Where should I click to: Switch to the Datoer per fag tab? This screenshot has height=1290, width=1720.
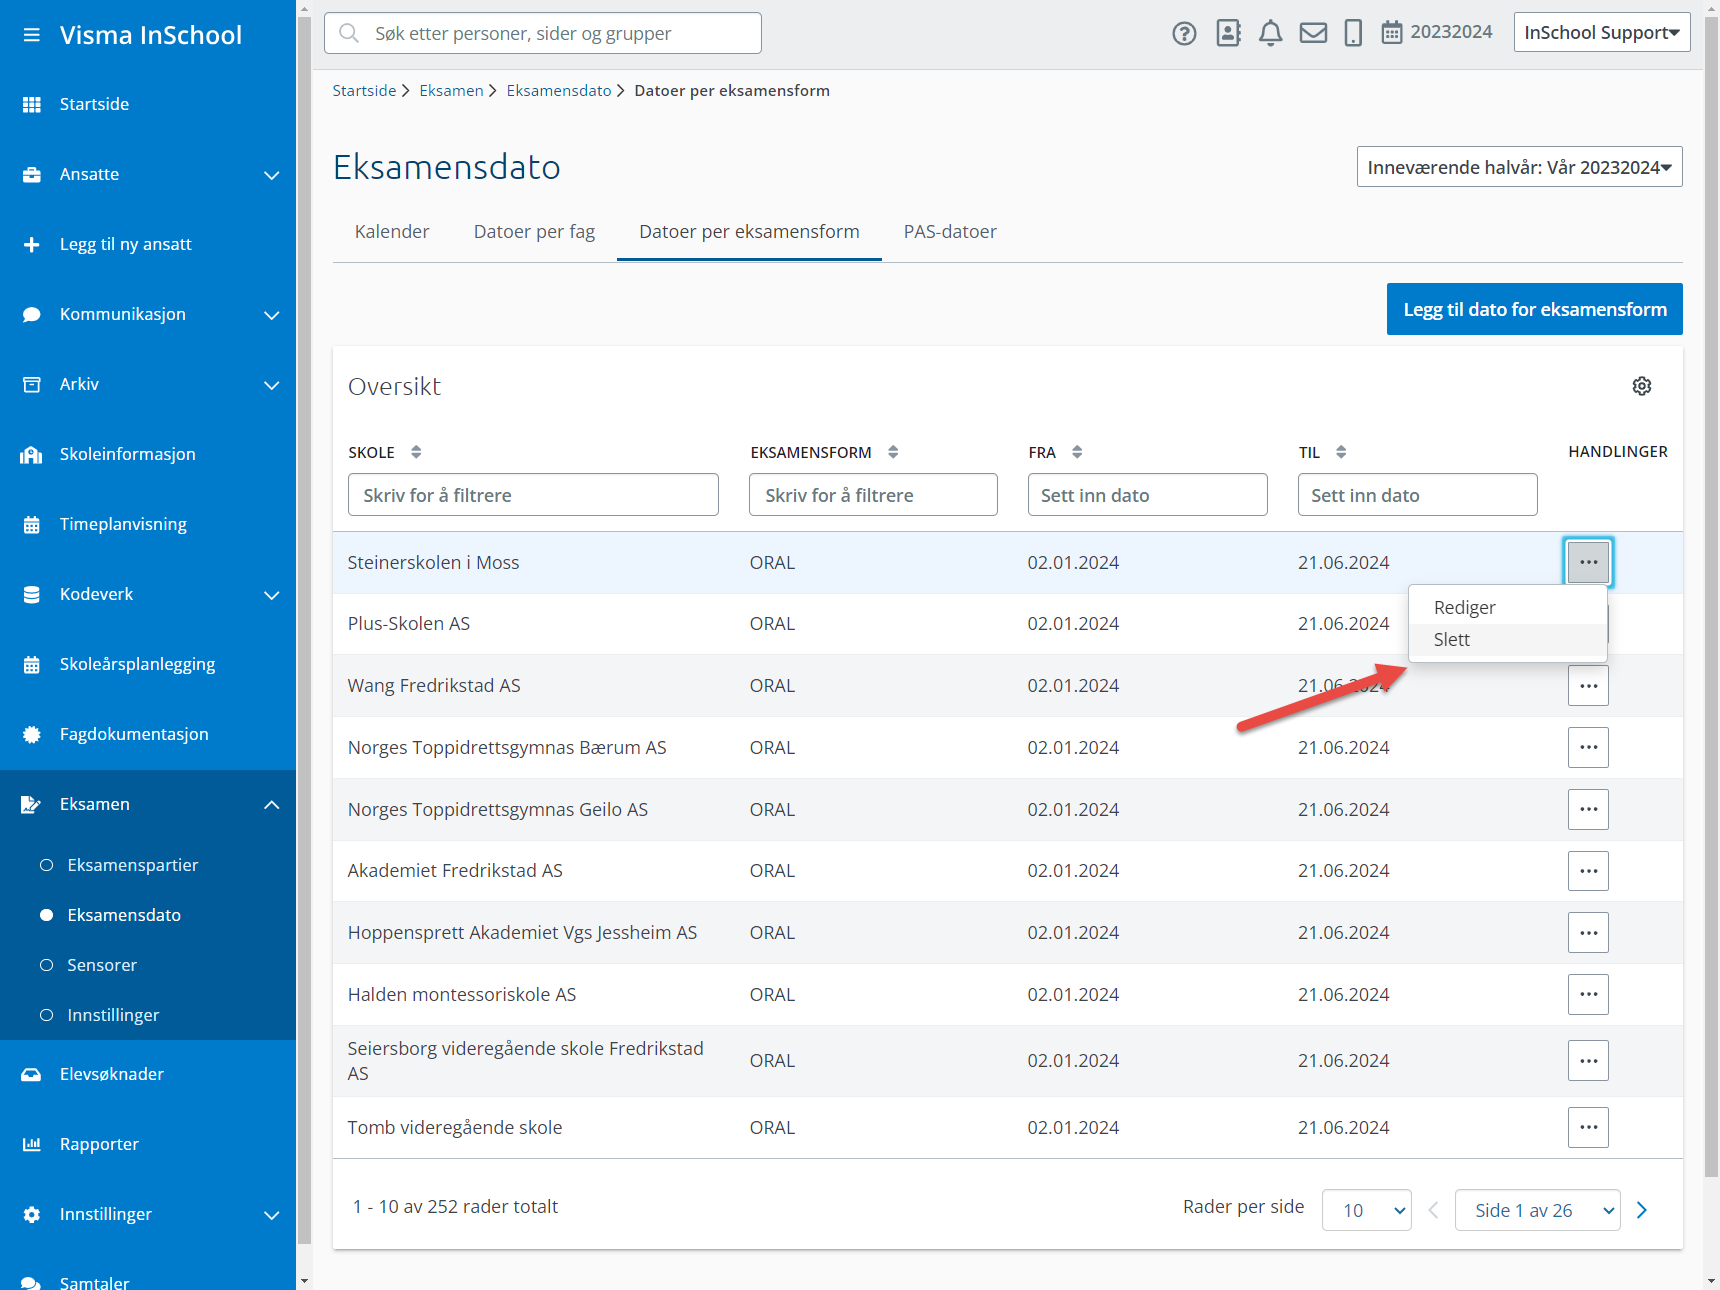pyautogui.click(x=534, y=232)
